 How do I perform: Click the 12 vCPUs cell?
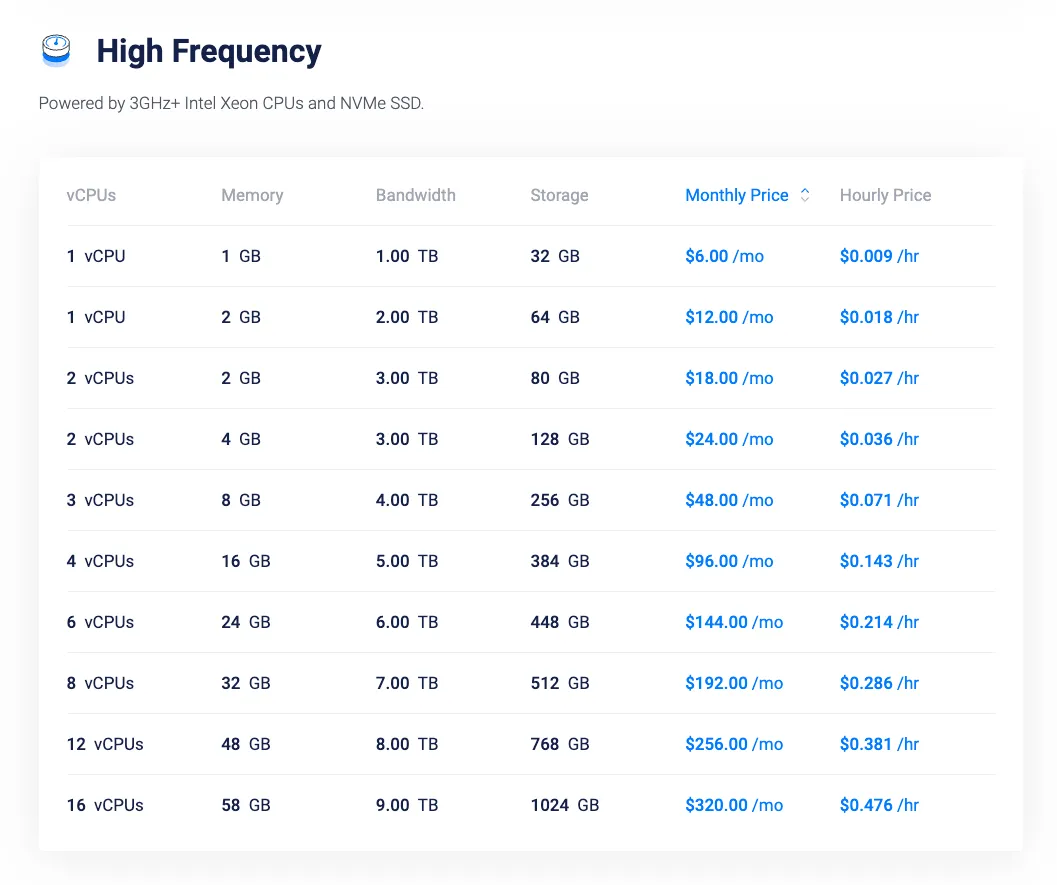pos(105,744)
